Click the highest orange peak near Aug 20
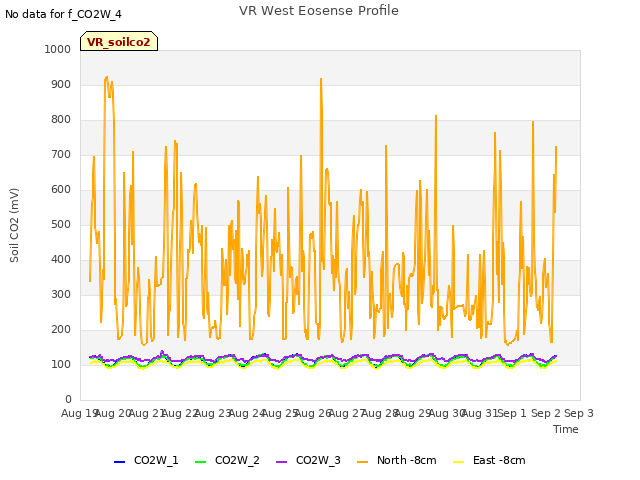Screen dimensions: 640x480 pos(107,78)
